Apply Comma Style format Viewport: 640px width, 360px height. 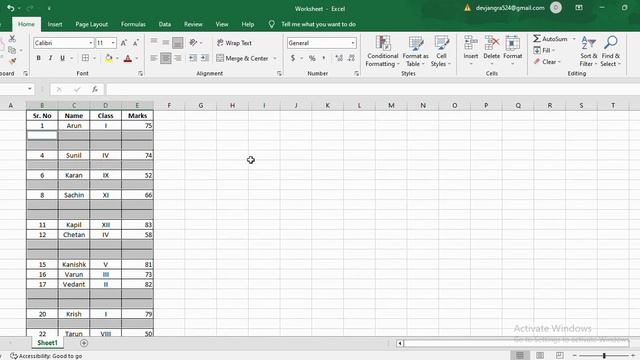click(324, 58)
